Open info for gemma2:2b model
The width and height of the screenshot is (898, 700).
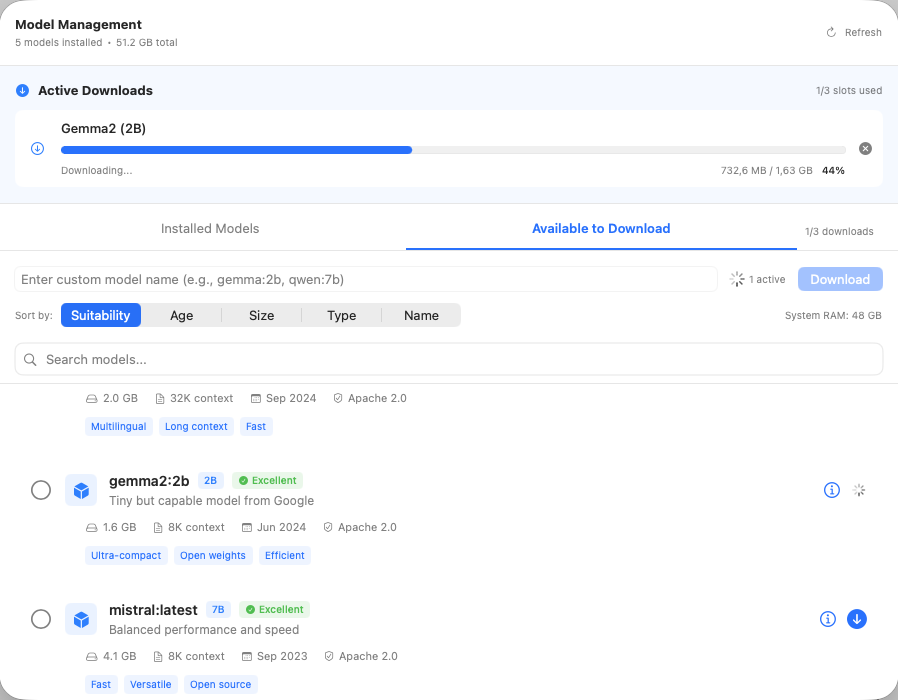tap(831, 490)
